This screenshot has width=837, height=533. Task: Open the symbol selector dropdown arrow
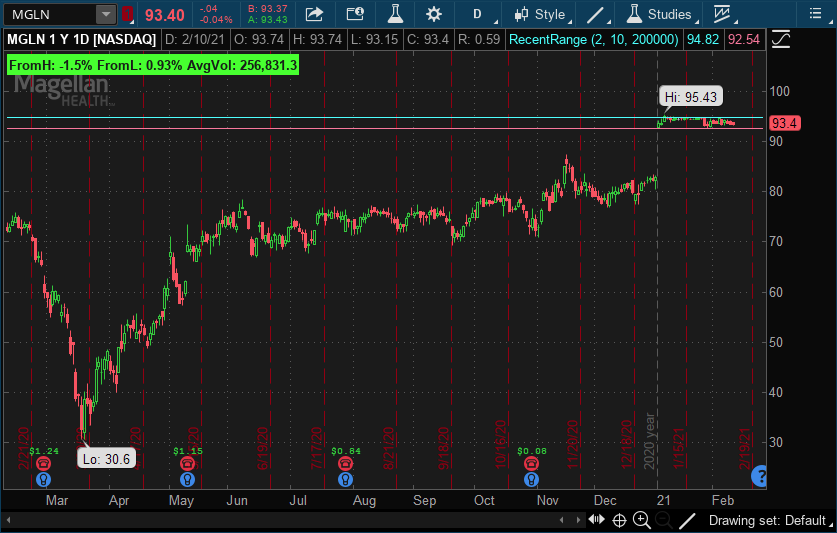[106, 14]
